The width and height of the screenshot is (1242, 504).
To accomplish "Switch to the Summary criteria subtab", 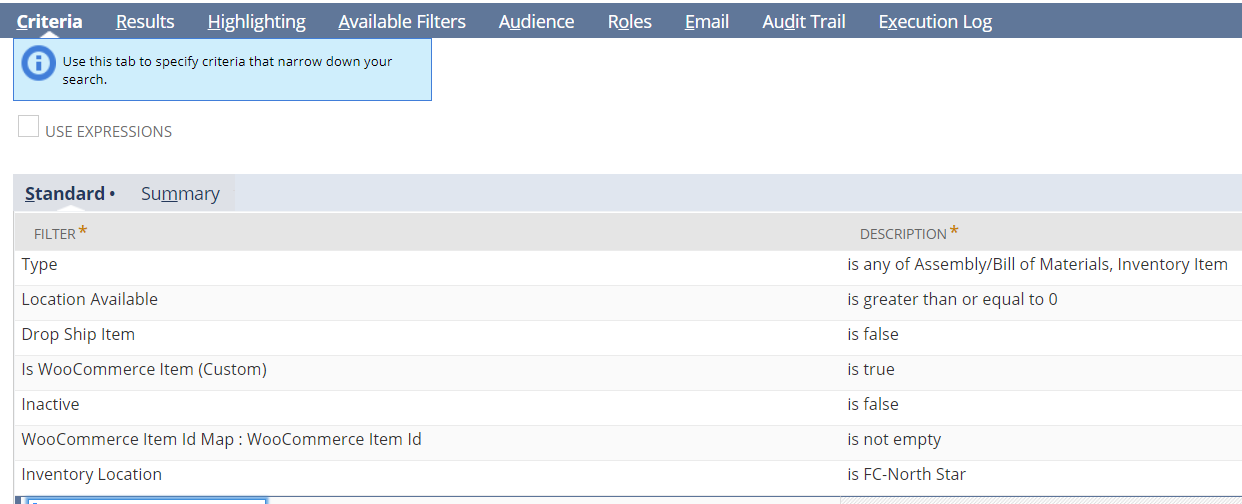I will 180,193.
